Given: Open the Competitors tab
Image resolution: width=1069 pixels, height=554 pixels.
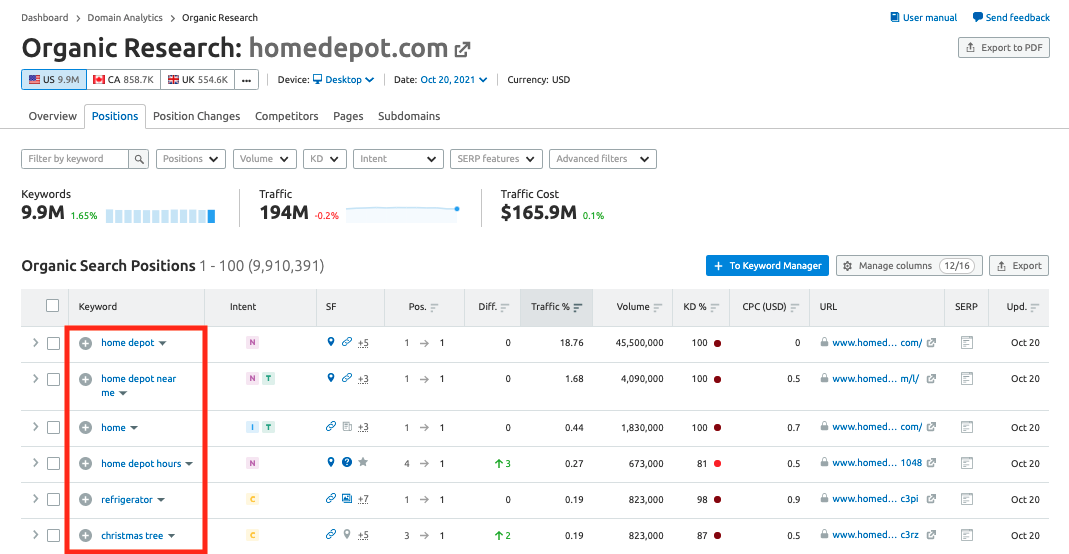Looking at the screenshot, I should [x=286, y=116].
